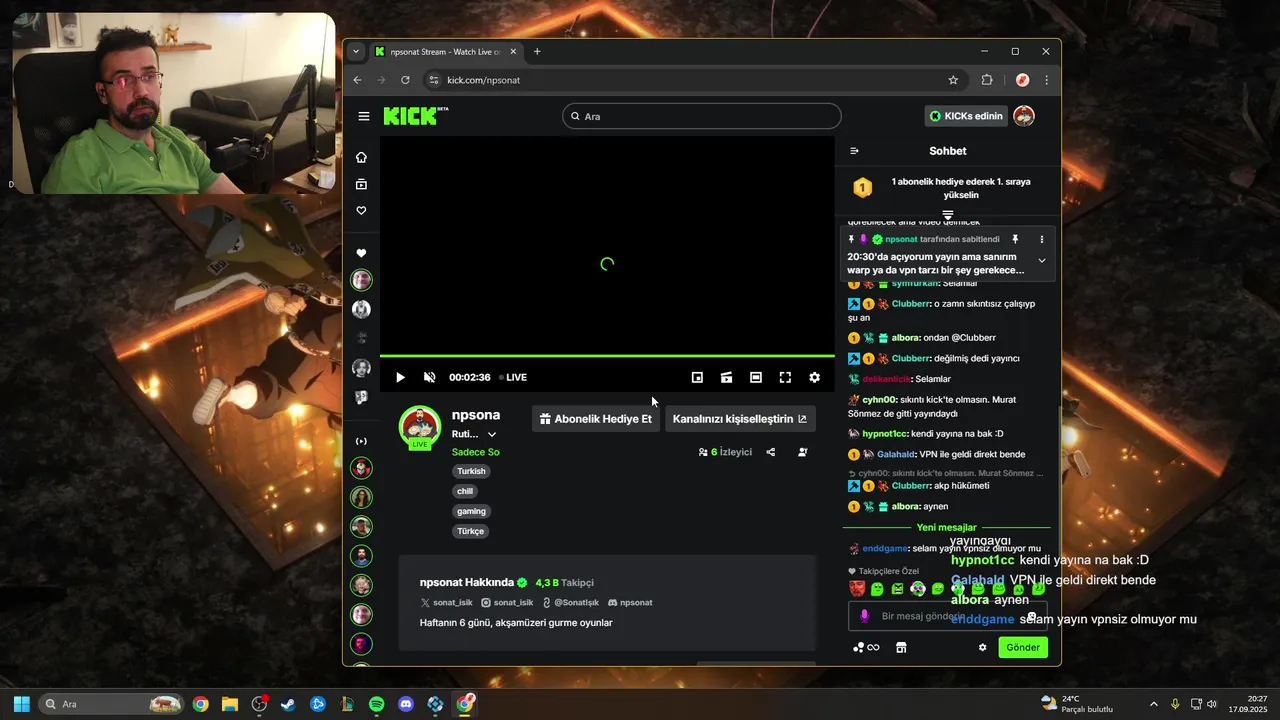Jump to LIVE in the player
Image resolution: width=1280 pixels, height=720 pixels.
tap(513, 377)
